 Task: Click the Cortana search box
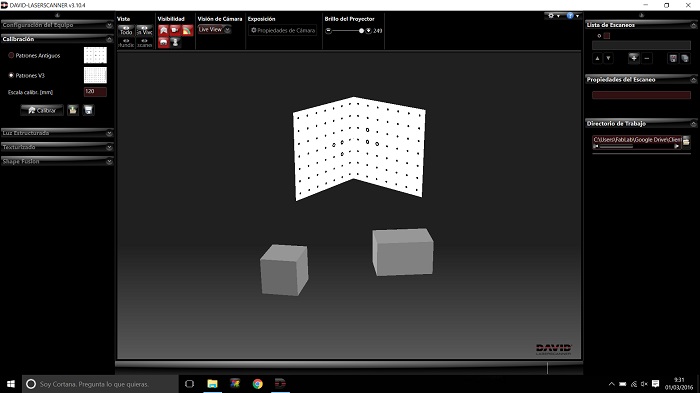click(100, 384)
